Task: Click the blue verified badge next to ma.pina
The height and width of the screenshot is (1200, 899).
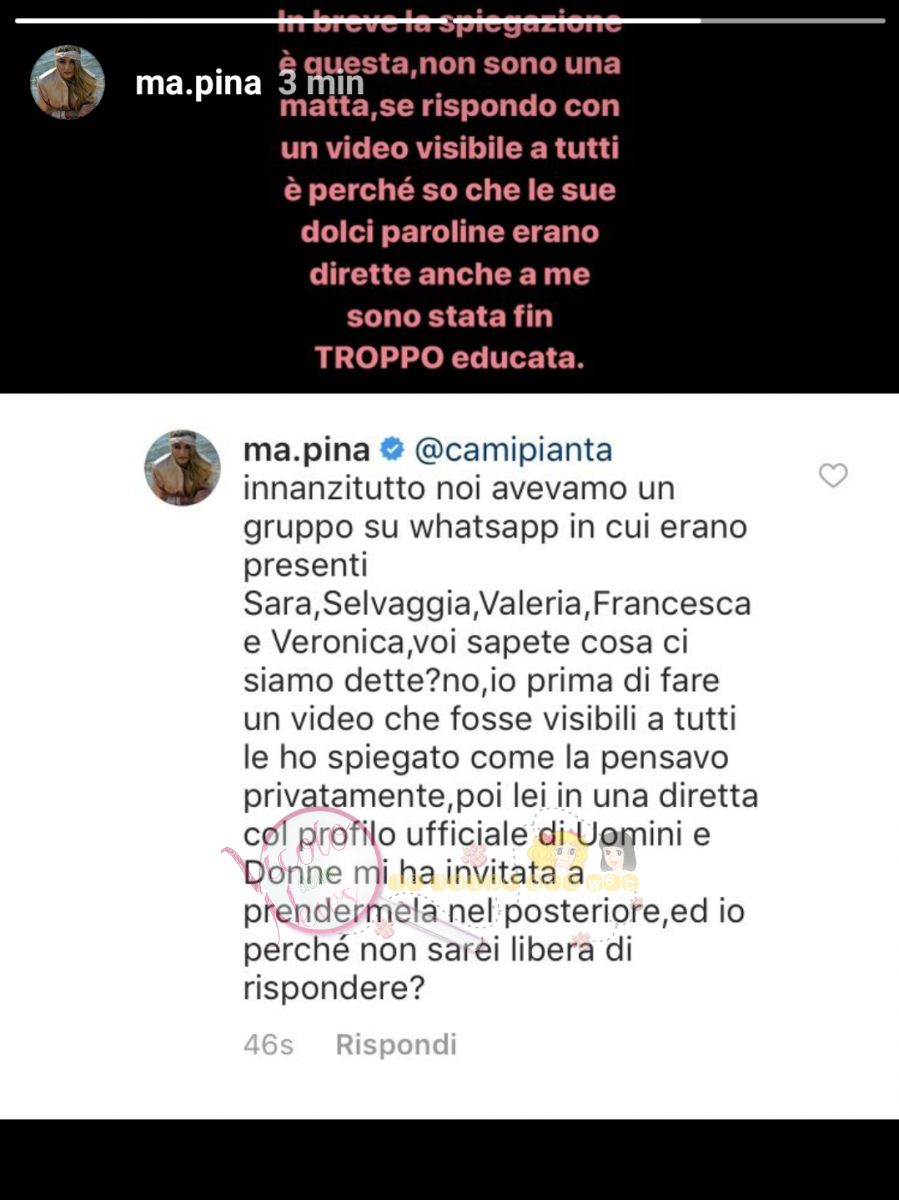Action: click(x=392, y=450)
